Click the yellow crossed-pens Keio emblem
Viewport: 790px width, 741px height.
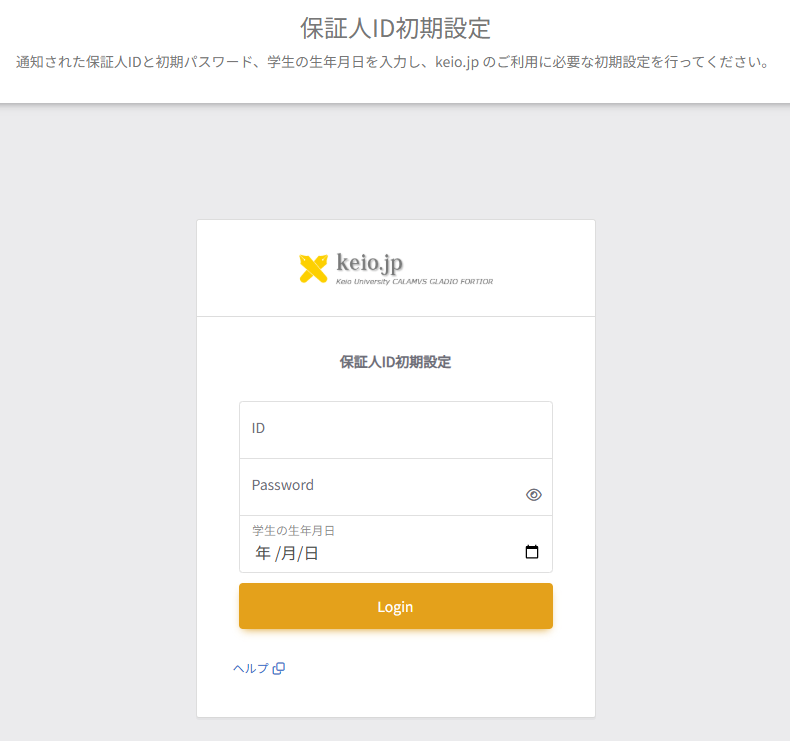313,268
